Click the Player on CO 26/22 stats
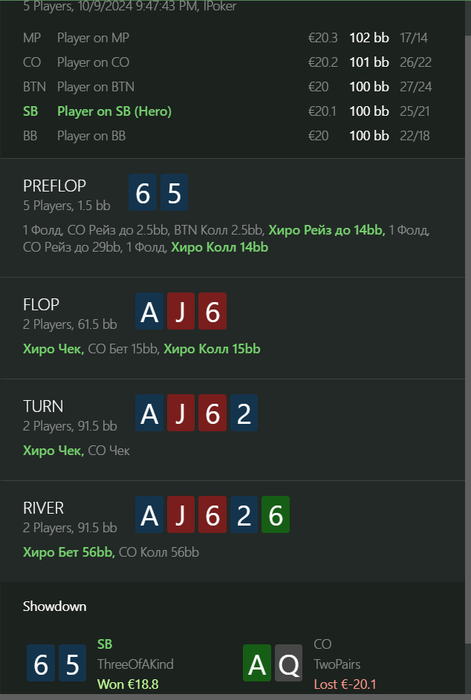 click(416, 62)
